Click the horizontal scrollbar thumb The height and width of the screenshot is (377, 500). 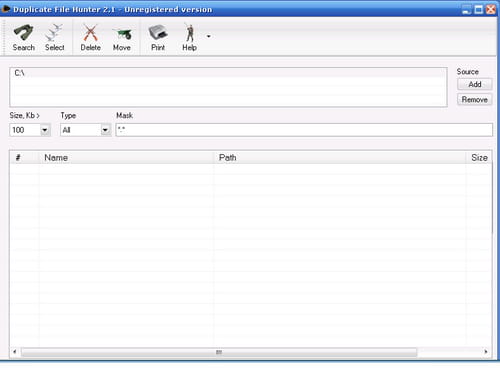(x=219, y=352)
